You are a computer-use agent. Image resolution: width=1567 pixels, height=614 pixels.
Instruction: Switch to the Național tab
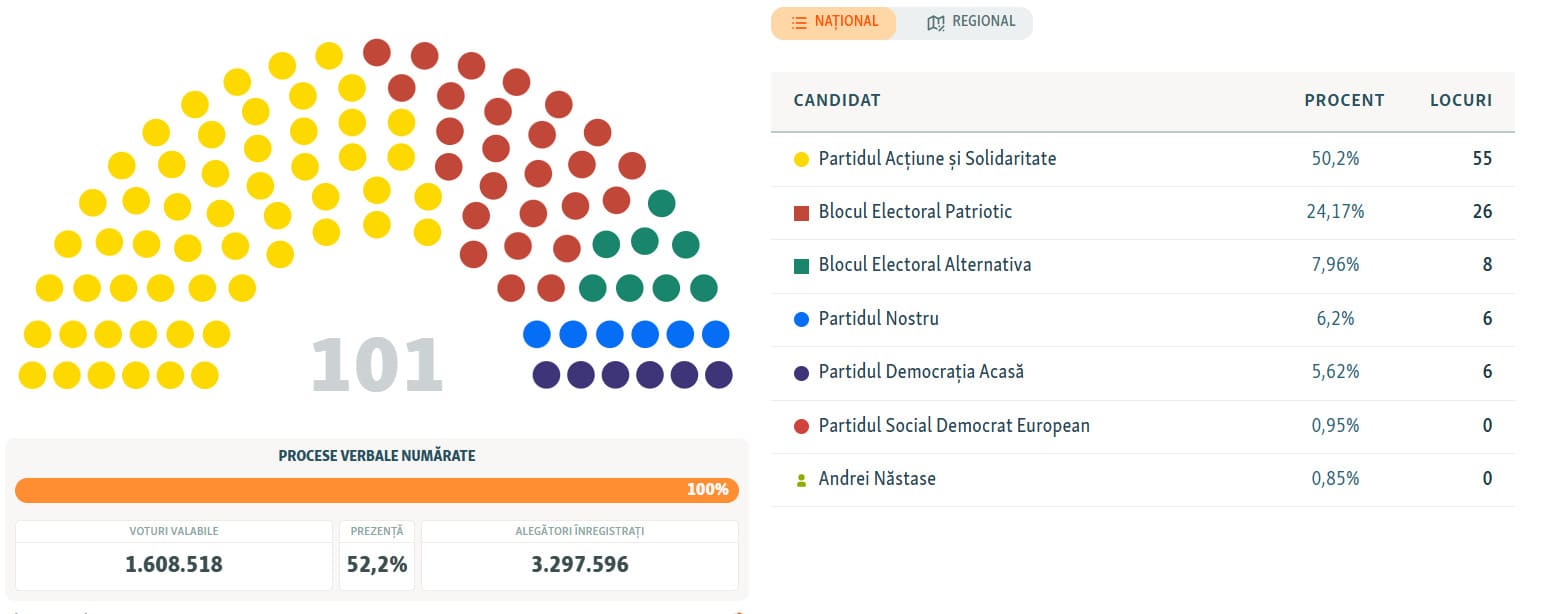(x=833, y=22)
